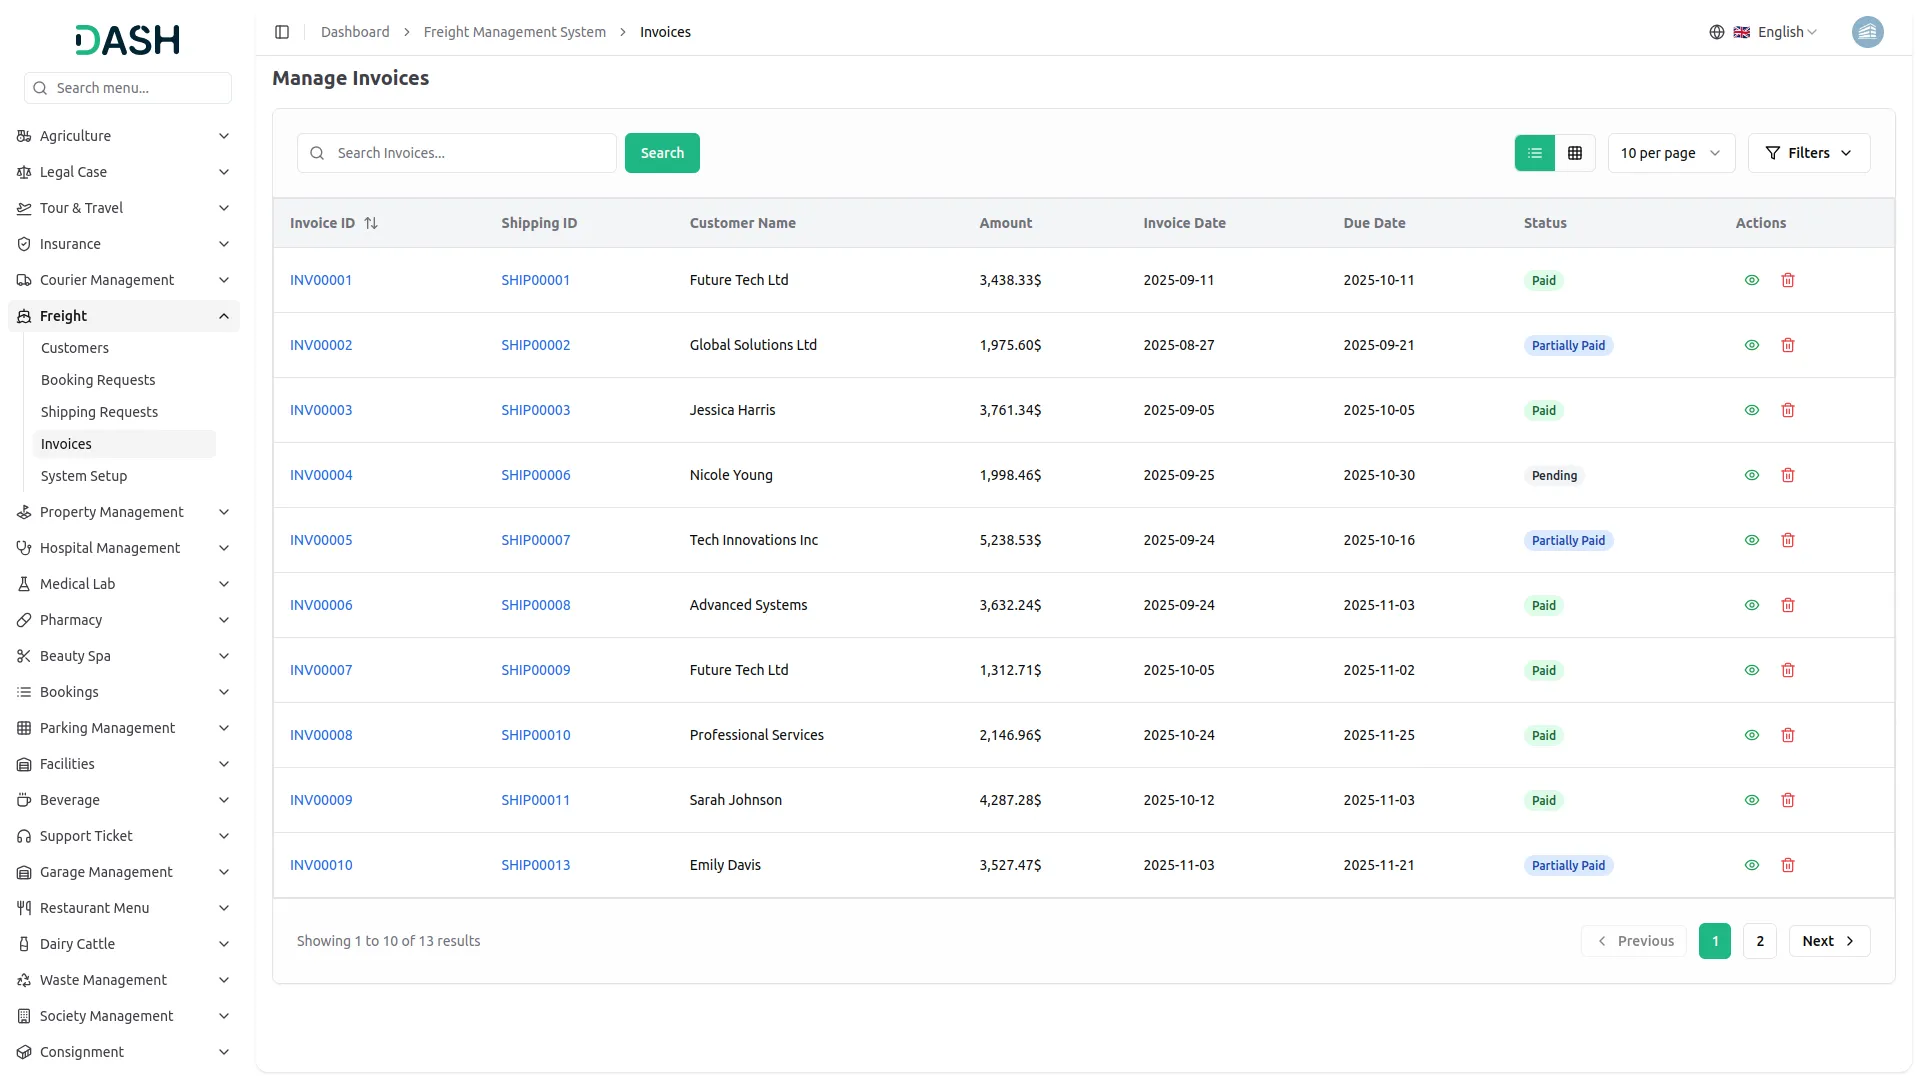
Task: Expand the Agriculture sidebar section
Action: click(123, 136)
